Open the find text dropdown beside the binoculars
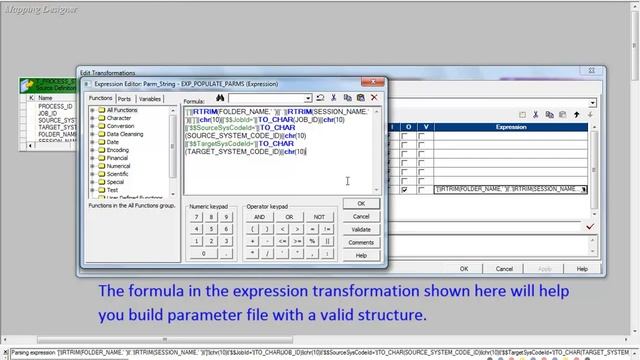The height and width of the screenshot is (360, 640). coord(308,98)
